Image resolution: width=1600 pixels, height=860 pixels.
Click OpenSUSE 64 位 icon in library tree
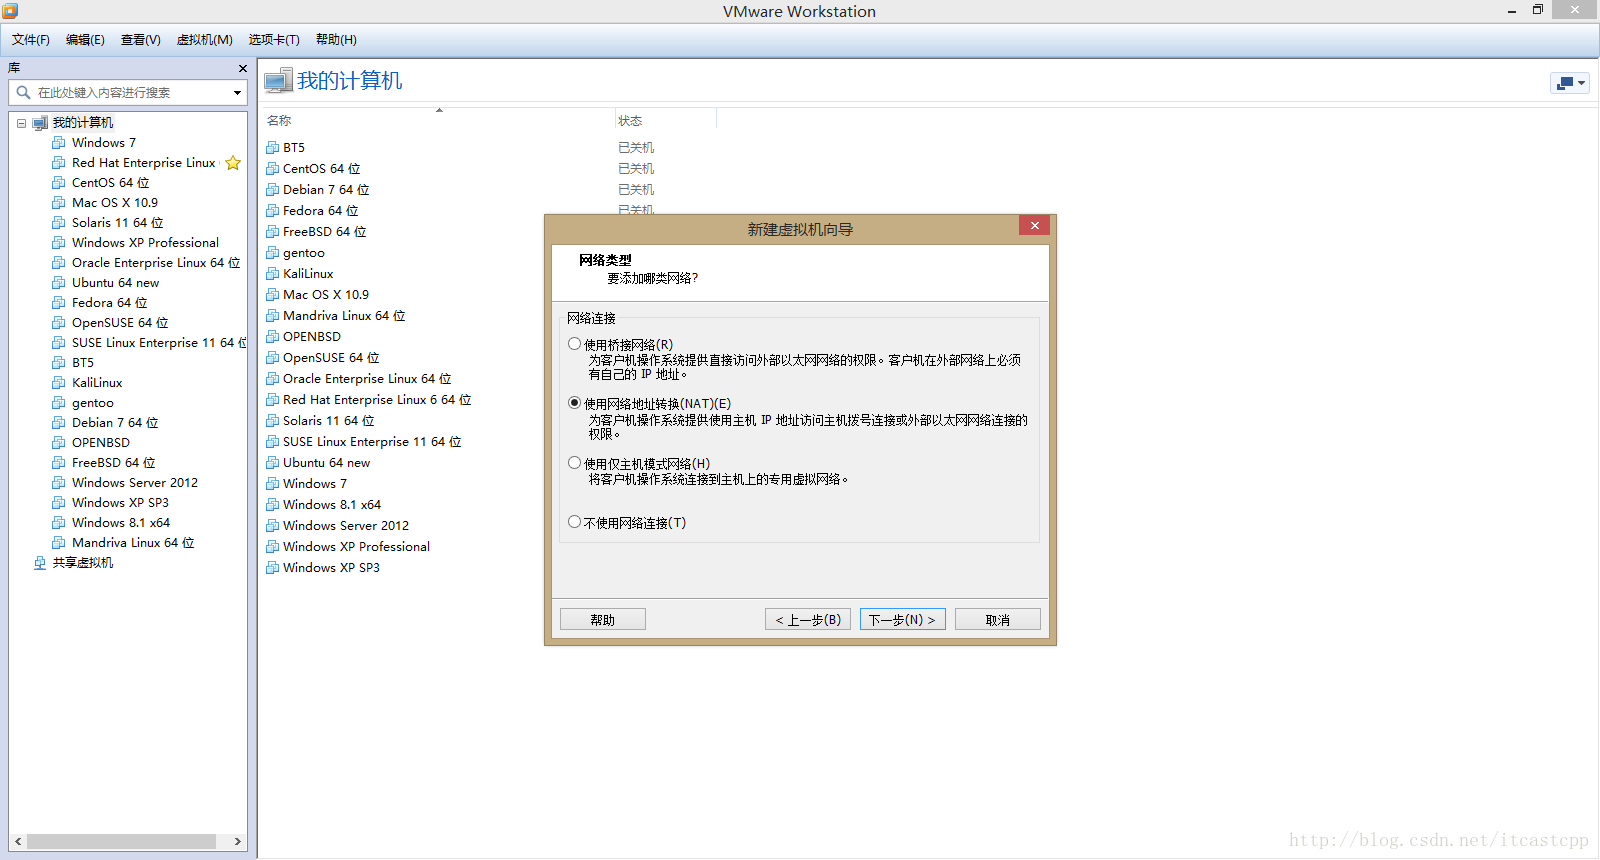coord(59,323)
